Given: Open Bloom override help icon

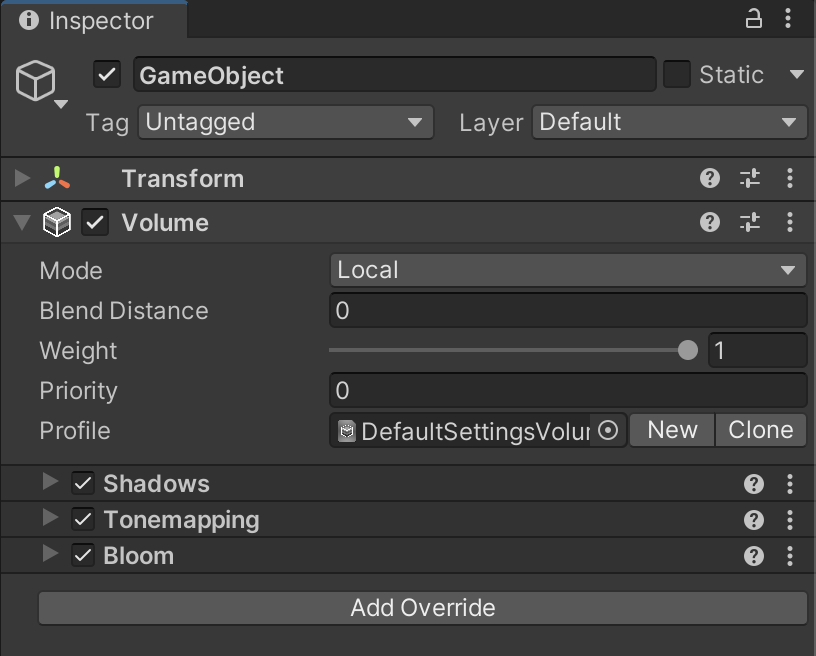Looking at the screenshot, I should click(754, 556).
